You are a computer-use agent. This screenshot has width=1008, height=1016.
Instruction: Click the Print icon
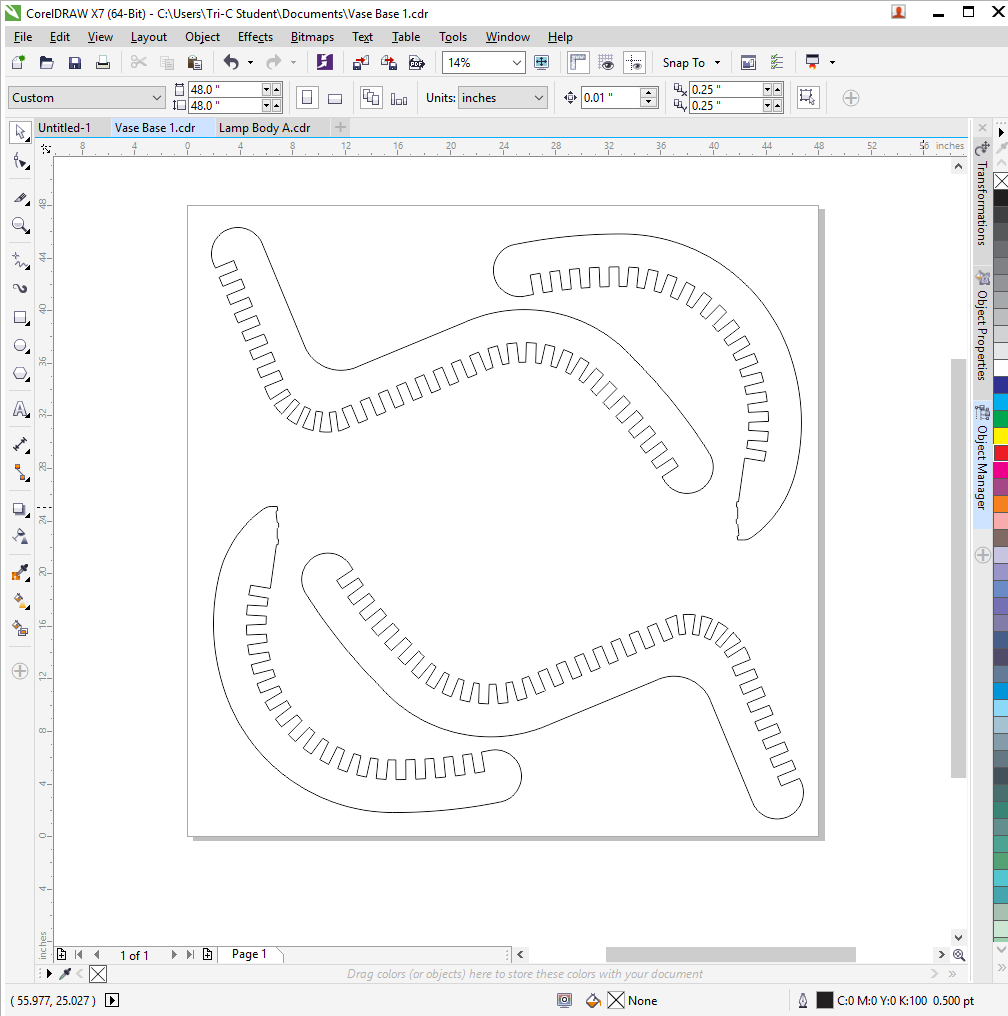click(x=102, y=63)
